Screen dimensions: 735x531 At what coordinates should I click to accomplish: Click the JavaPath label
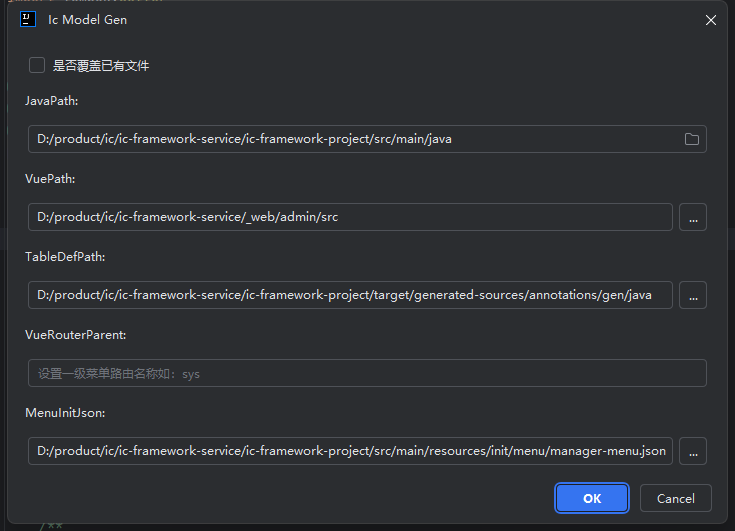coord(52,101)
